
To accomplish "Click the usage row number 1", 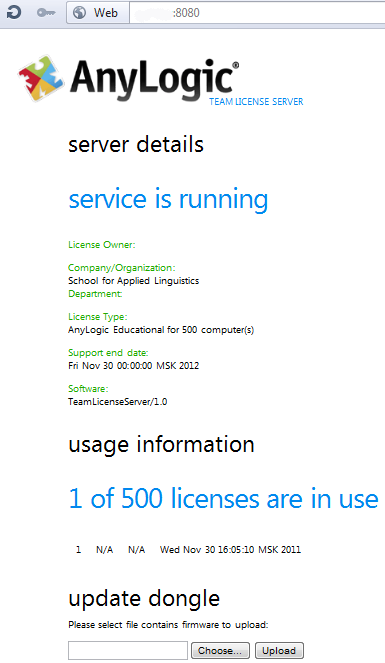I will point(78,550).
